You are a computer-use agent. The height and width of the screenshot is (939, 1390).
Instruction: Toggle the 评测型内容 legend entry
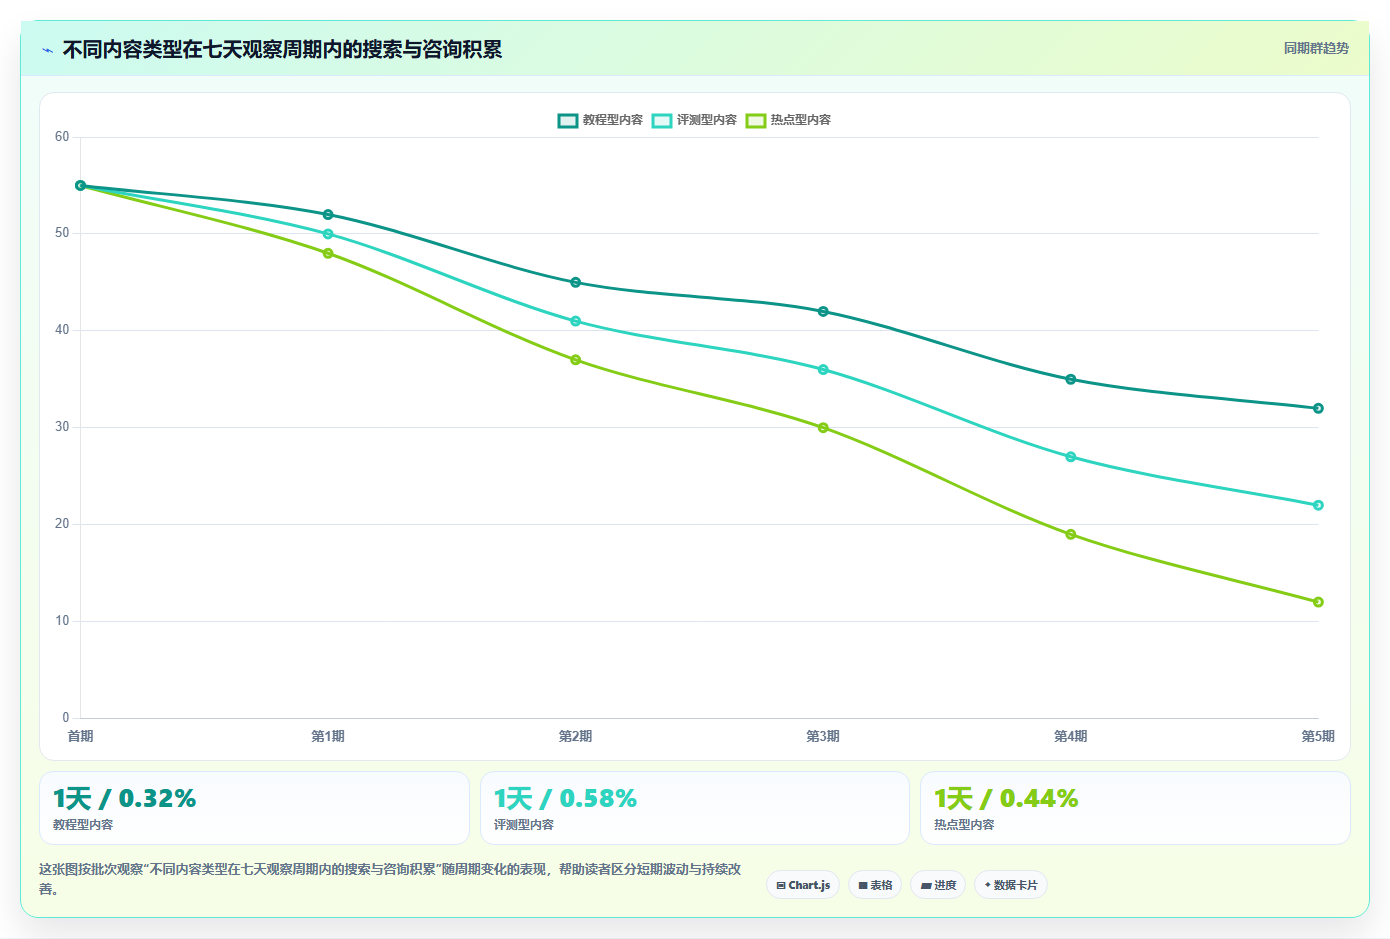point(695,120)
